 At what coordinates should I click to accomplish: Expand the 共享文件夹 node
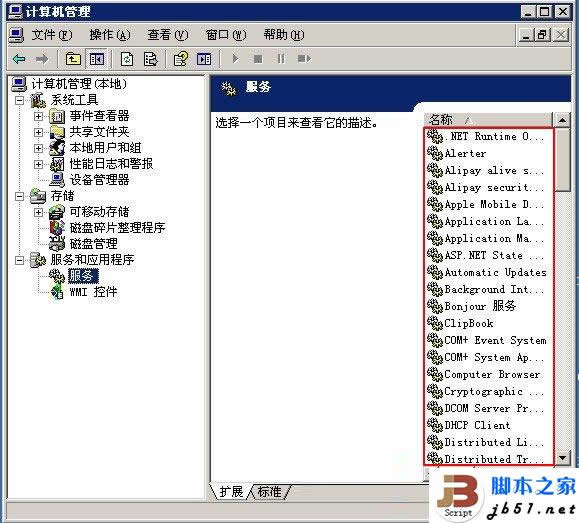click(38, 132)
